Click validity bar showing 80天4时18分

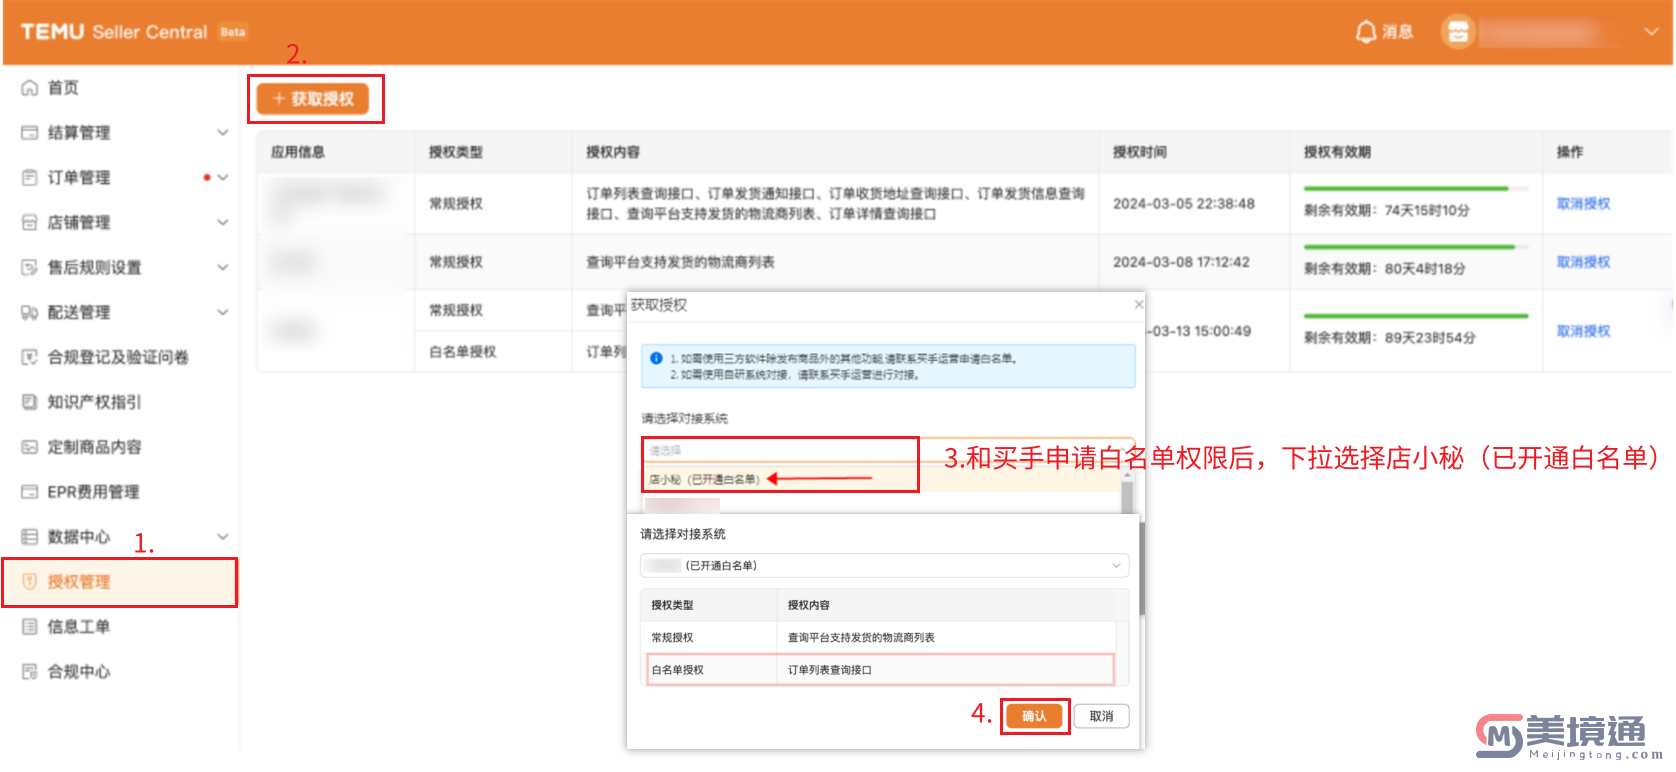pyautogui.click(x=1416, y=247)
